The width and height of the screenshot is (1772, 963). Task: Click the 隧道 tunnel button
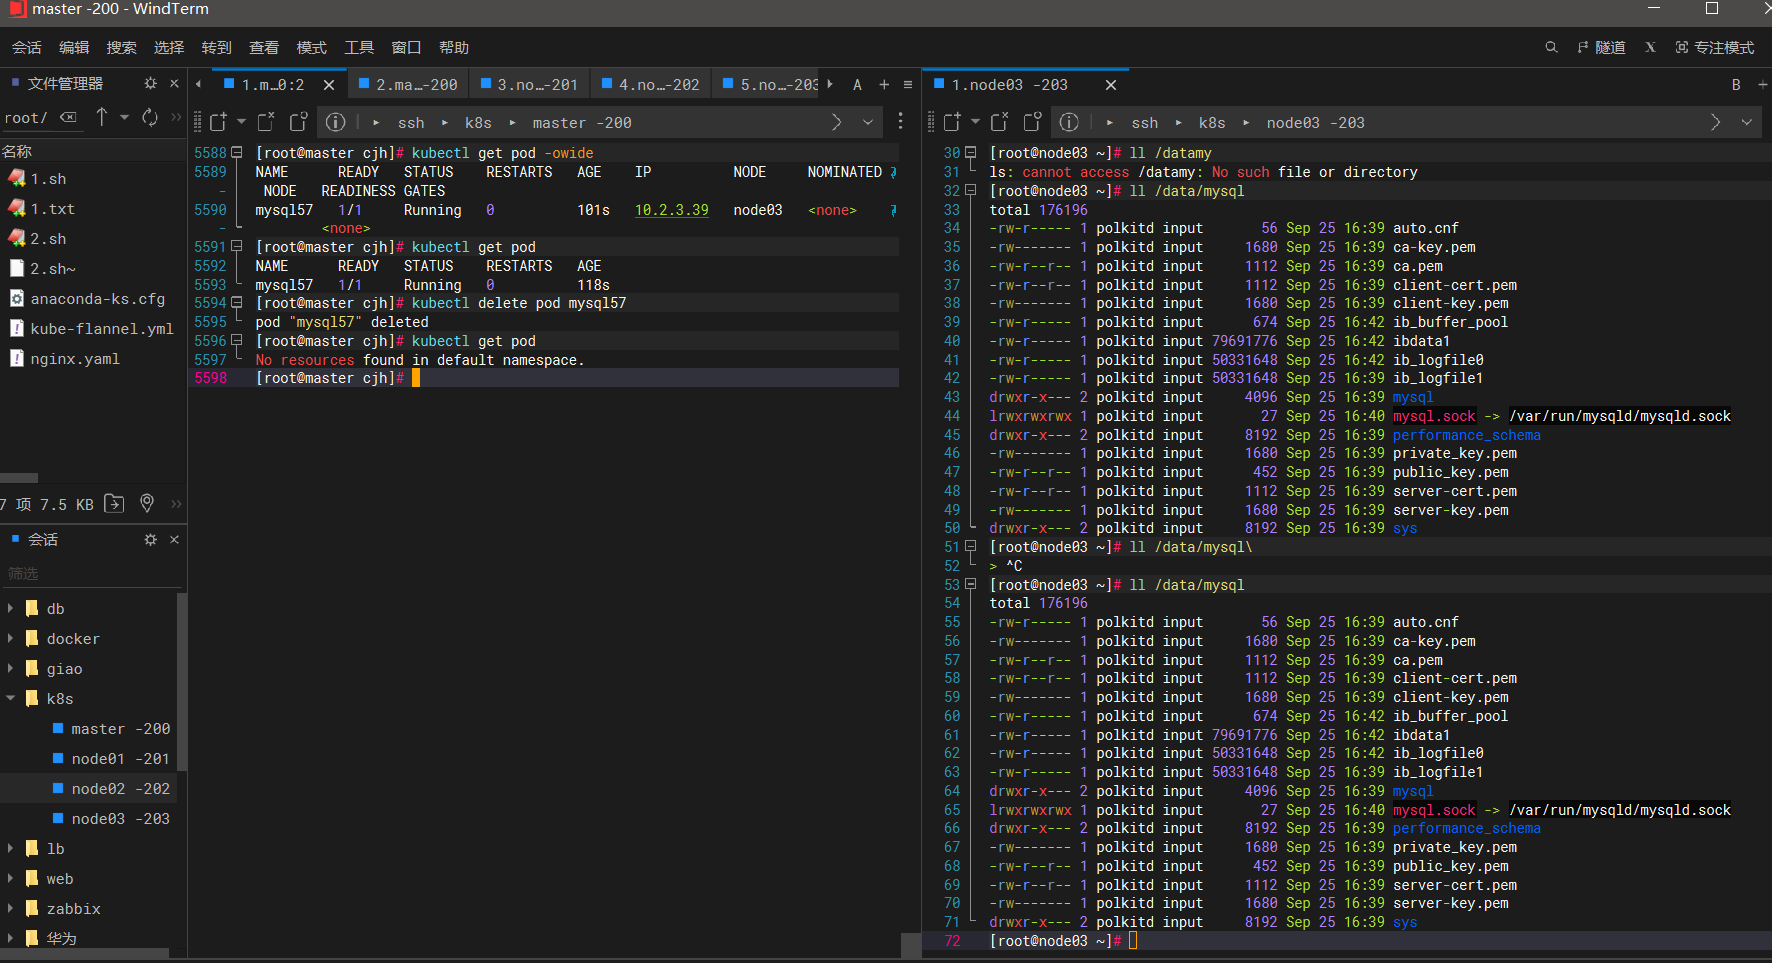pos(1601,47)
